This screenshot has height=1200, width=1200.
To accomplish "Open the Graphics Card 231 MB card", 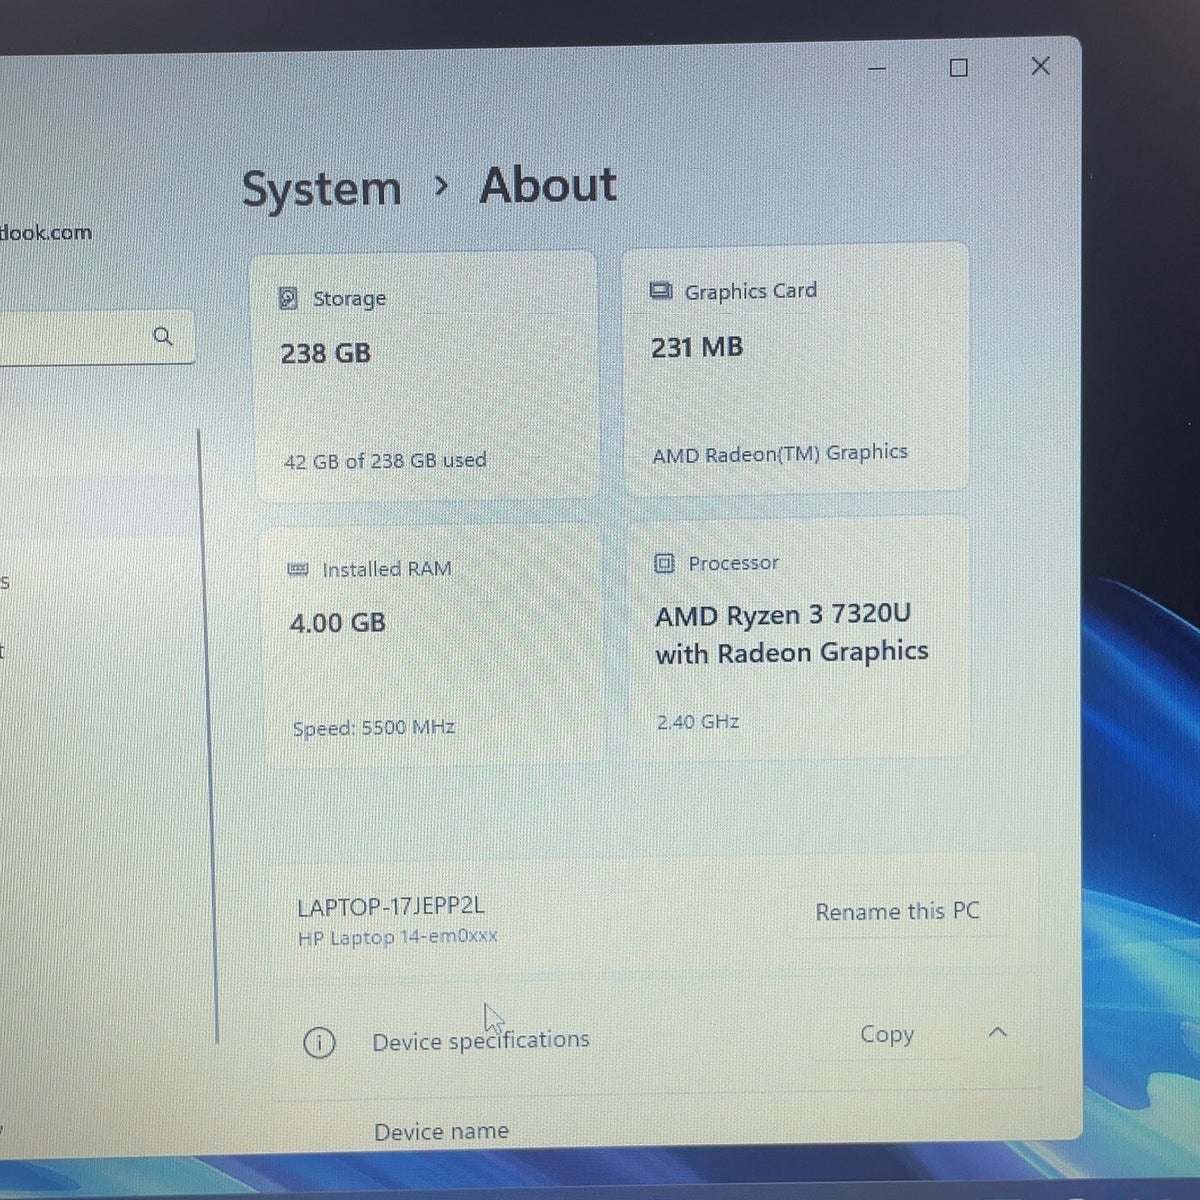I will click(x=796, y=368).
